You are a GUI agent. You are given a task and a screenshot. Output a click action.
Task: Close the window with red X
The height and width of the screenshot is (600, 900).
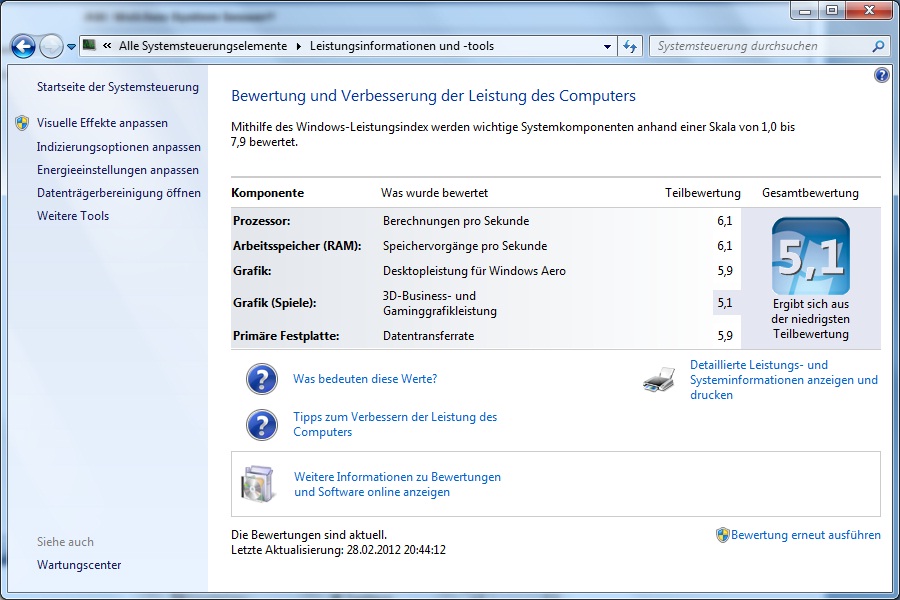pyautogui.click(x=870, y=10)
